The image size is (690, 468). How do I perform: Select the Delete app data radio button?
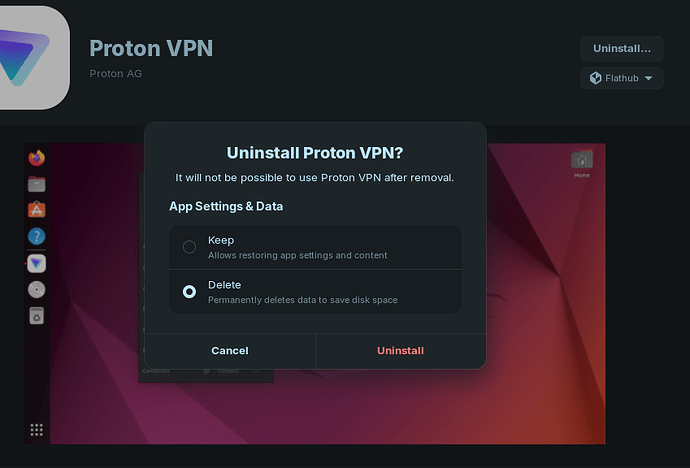click(189, 292)
